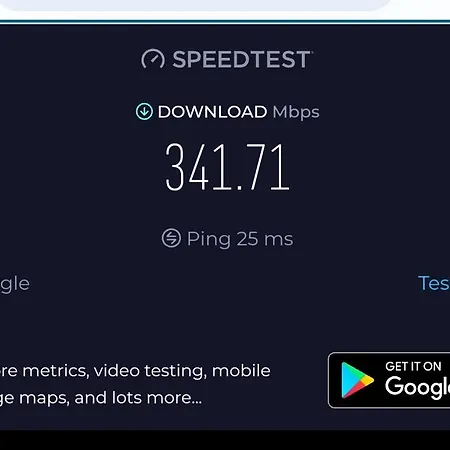Click the DOWNLOAD label
Screen dimensions: 450x450
coord(212,112)
